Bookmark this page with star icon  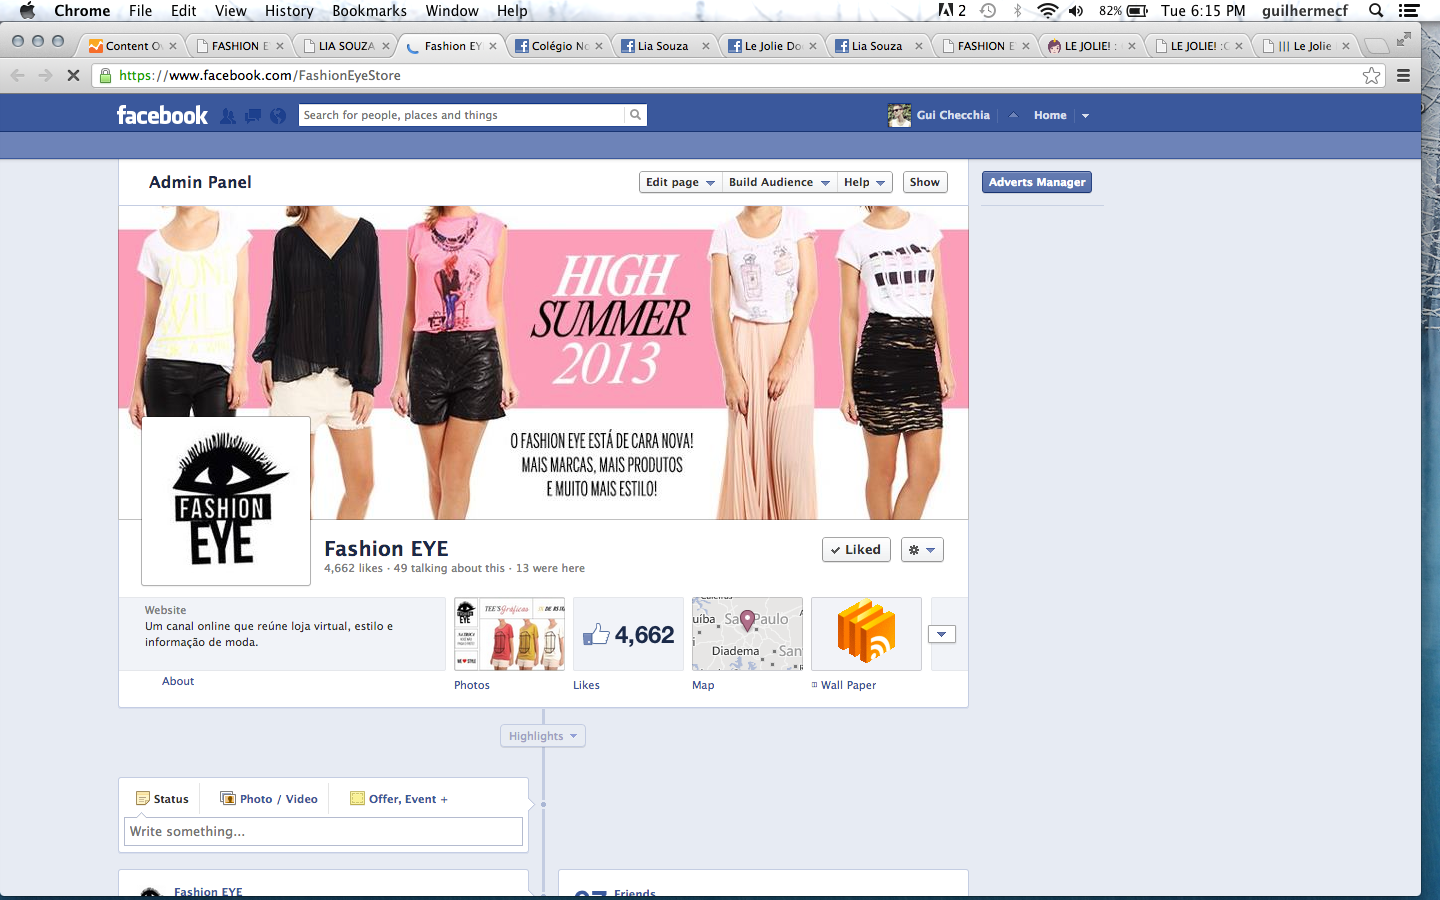coord(1371,75)
